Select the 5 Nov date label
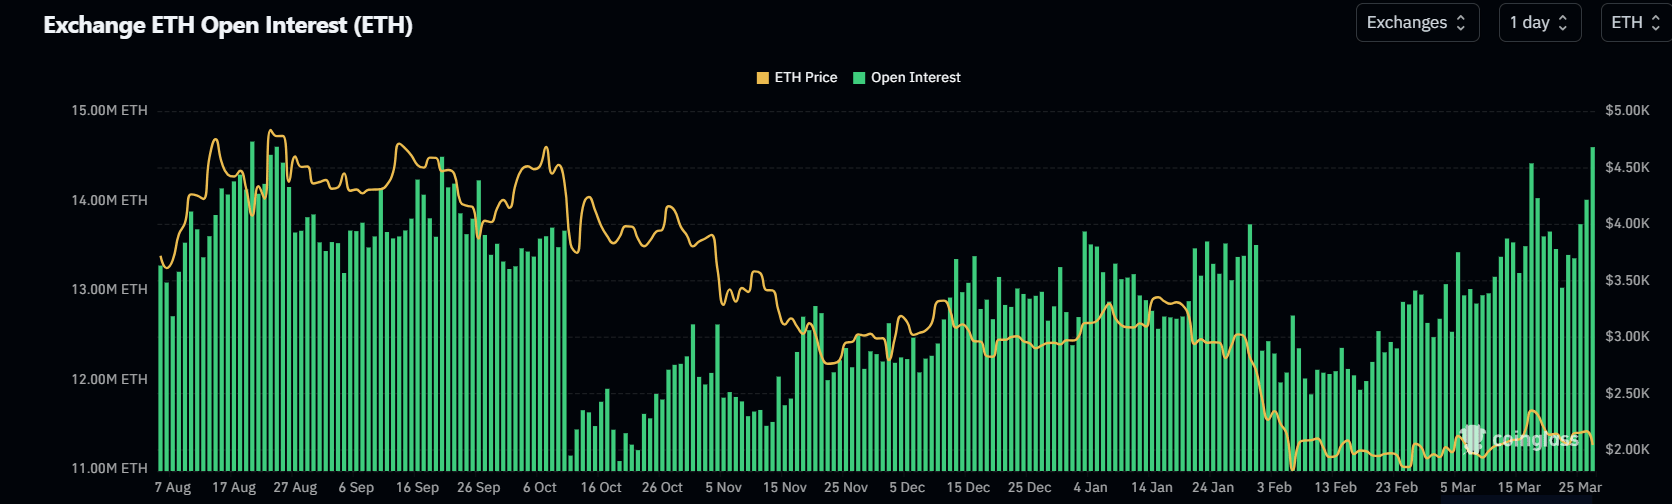 (723, 488)
